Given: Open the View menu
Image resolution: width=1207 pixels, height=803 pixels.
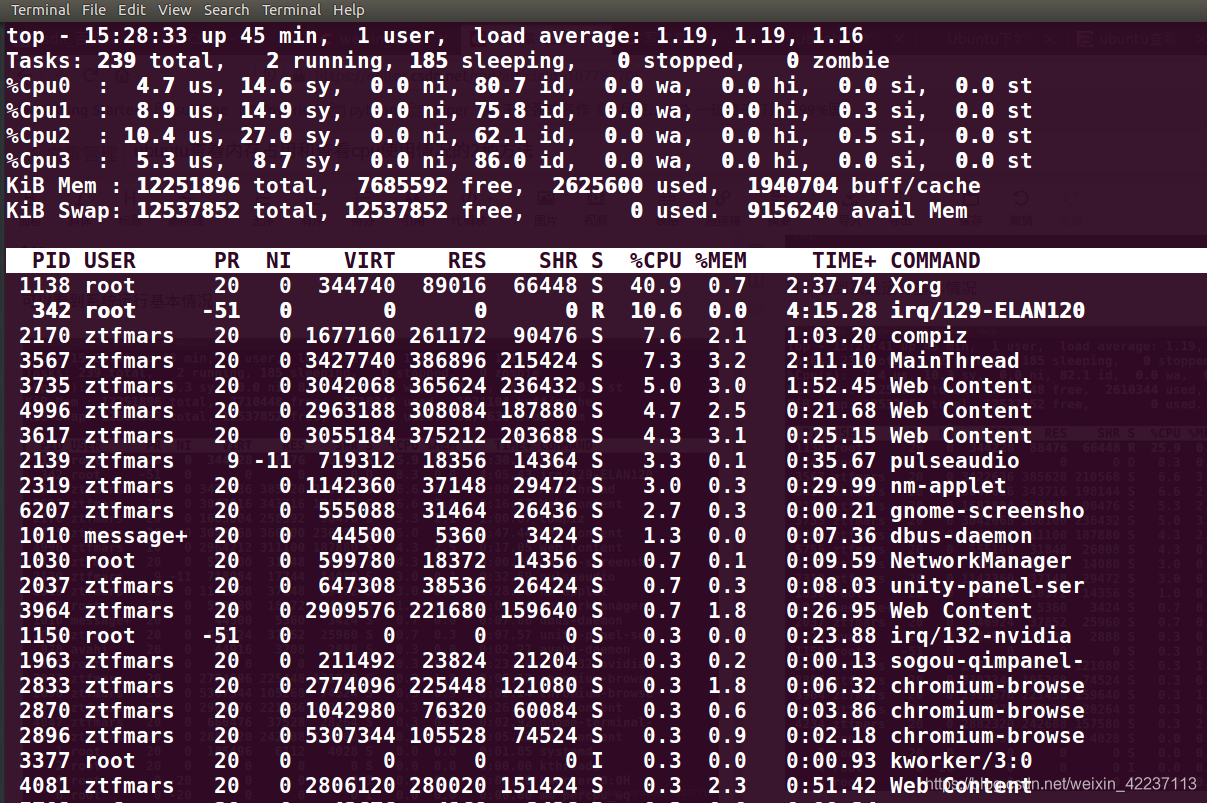Looking at the screenshot, I should 175,10.
